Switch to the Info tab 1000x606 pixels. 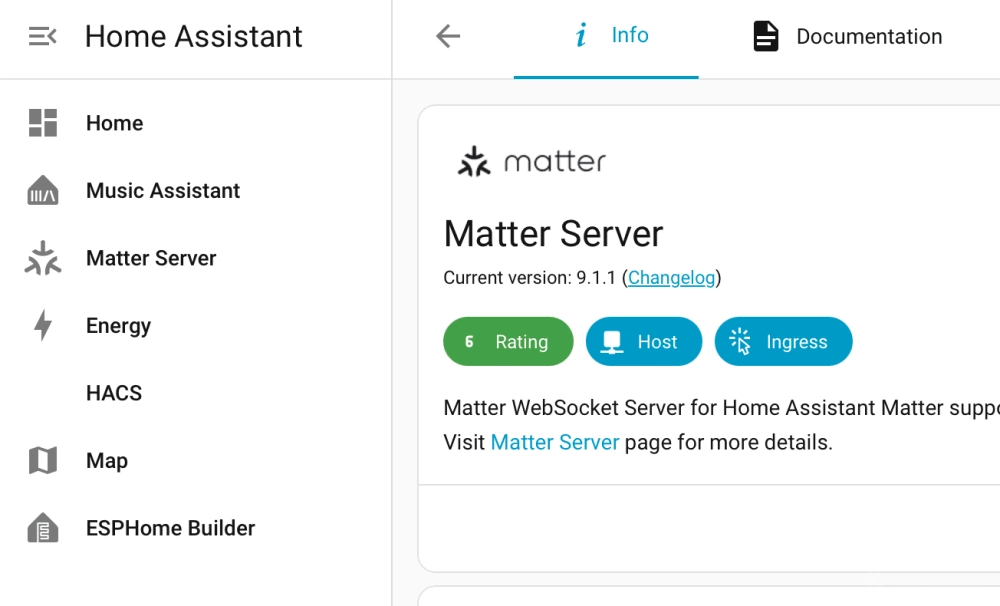pos(606,38)
